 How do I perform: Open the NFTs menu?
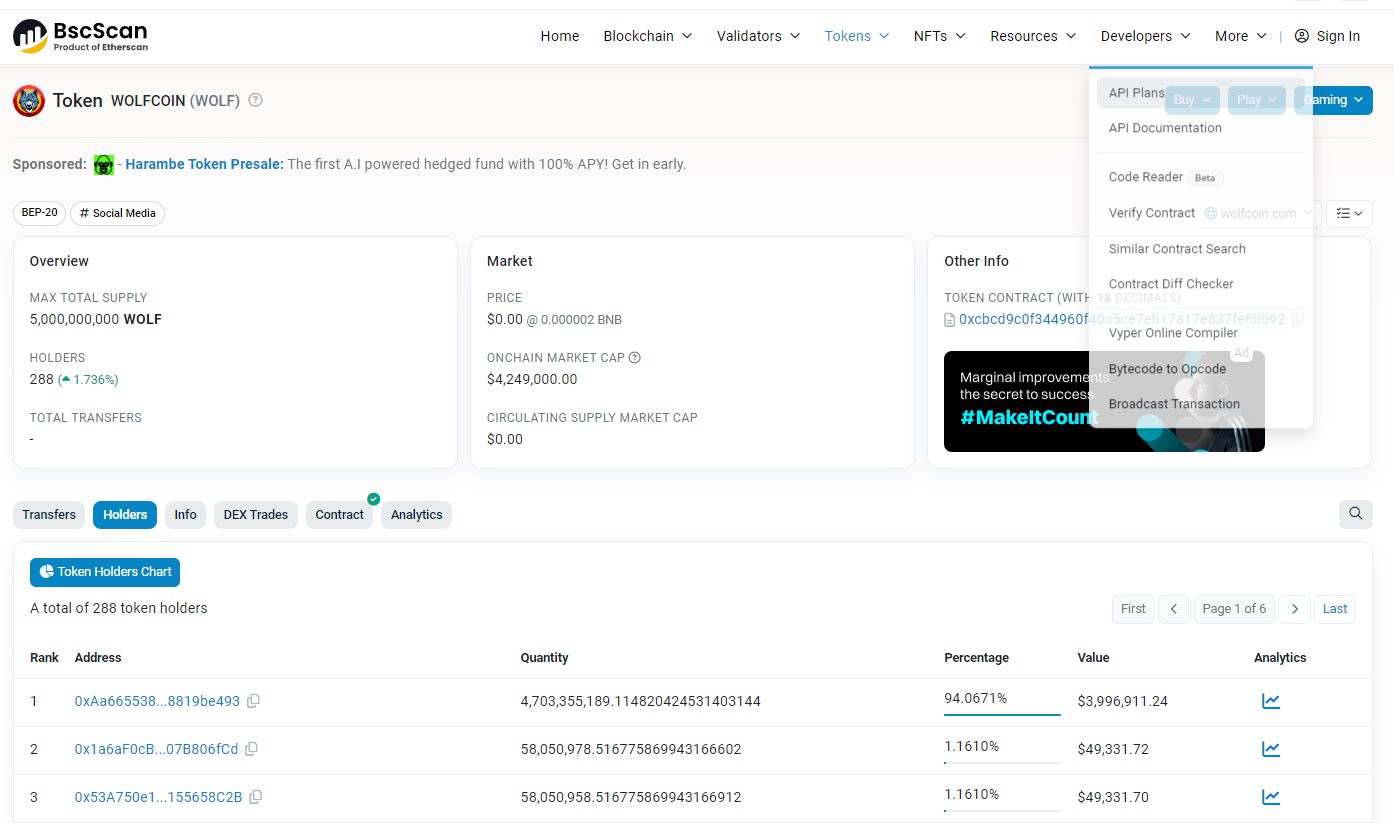pyautogui.click(x=939, y=36)
